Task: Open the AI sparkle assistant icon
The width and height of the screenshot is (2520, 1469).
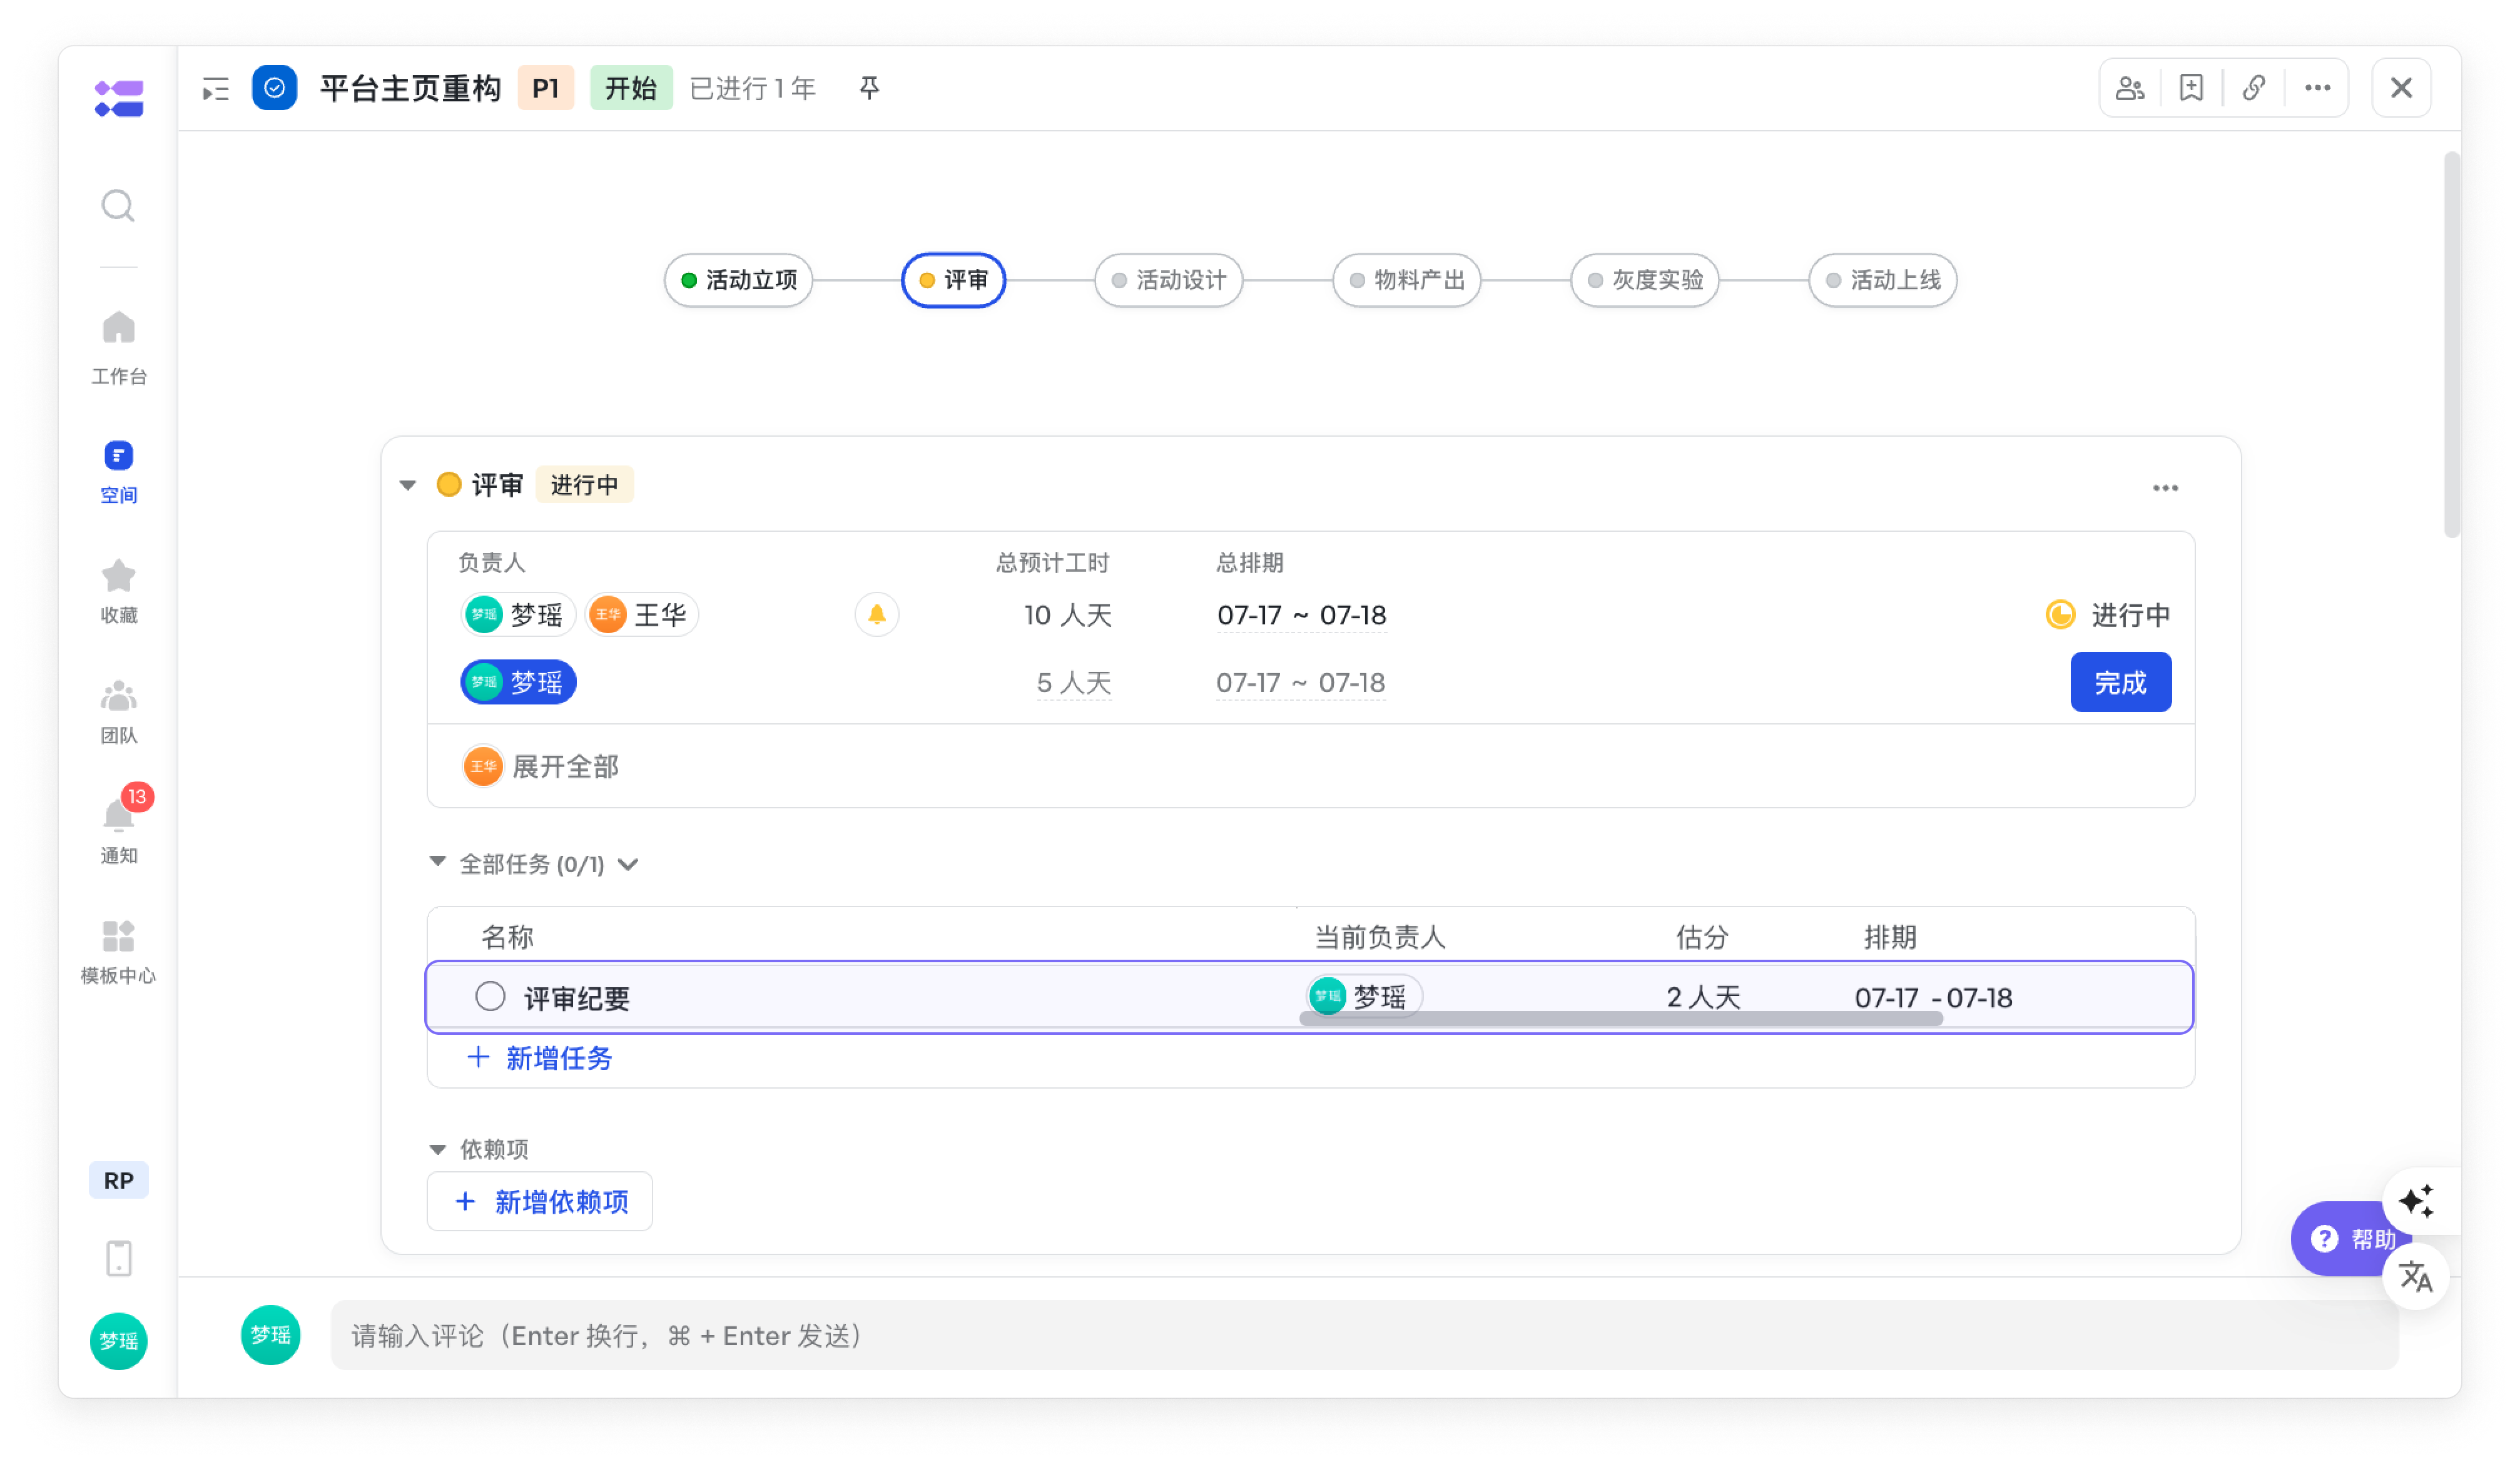Action: point(2416,1201)
